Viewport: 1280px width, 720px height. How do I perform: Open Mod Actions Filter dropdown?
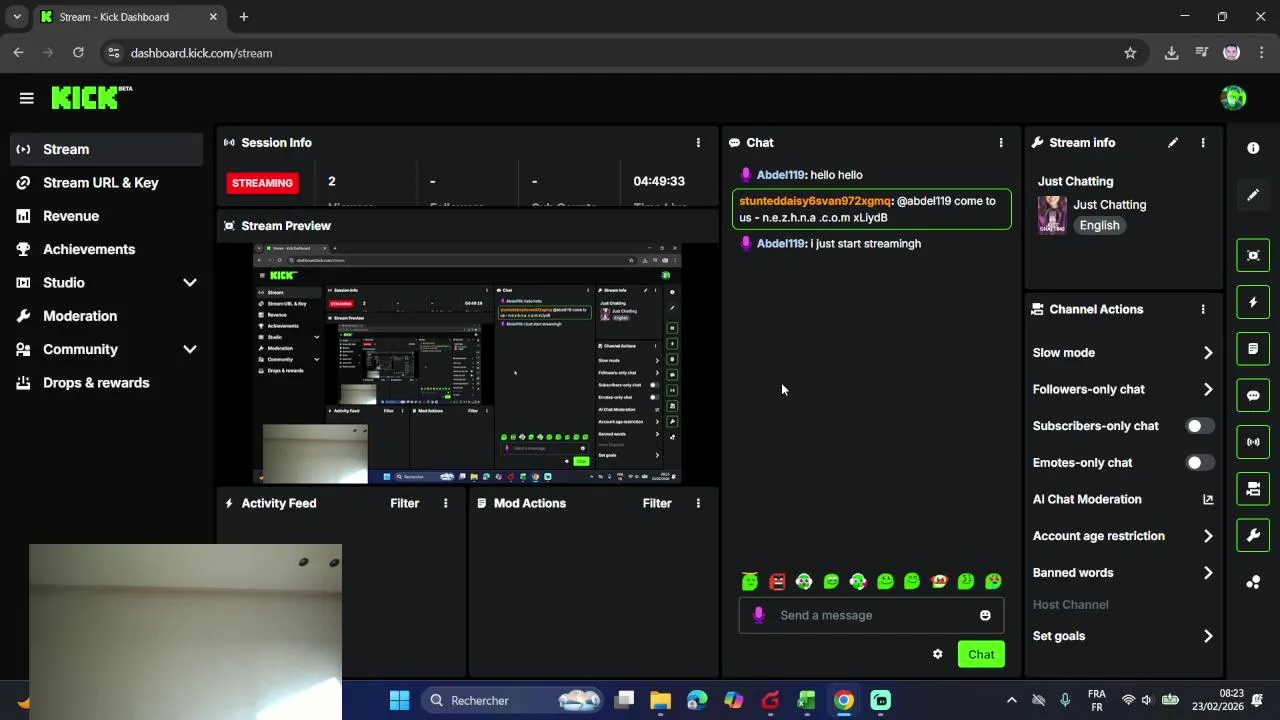pos(657,503)
